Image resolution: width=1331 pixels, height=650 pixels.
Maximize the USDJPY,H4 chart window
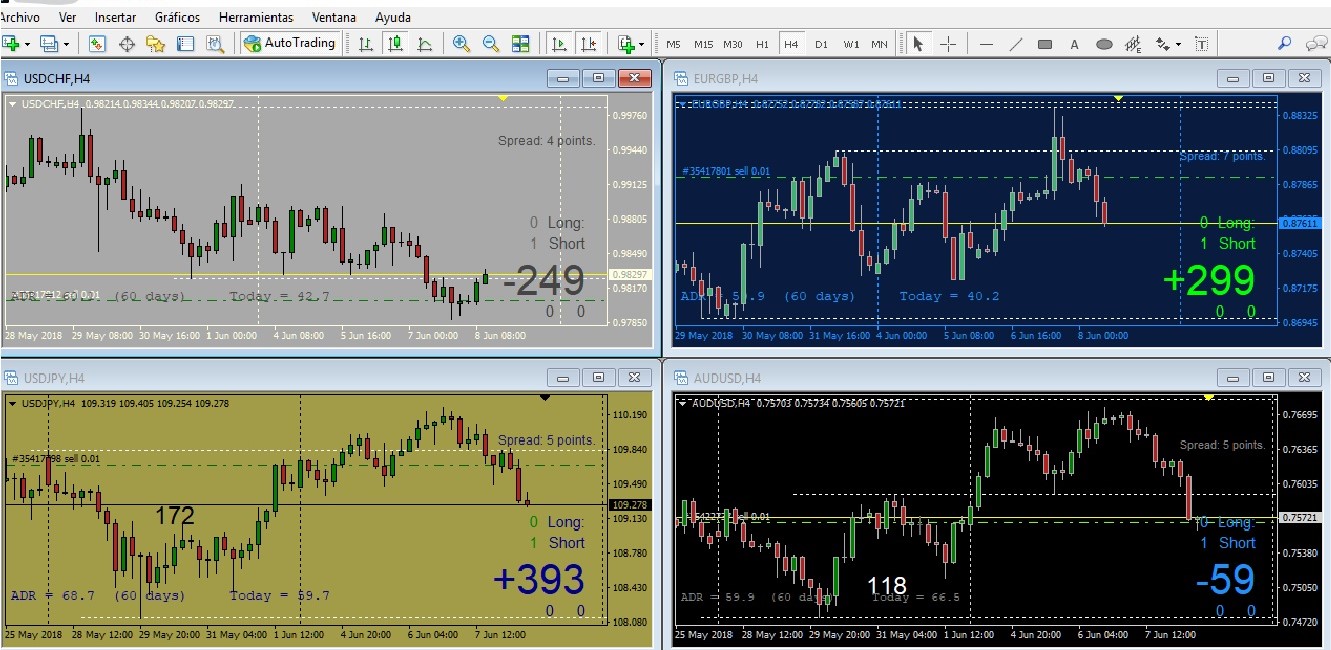point(598,377)
